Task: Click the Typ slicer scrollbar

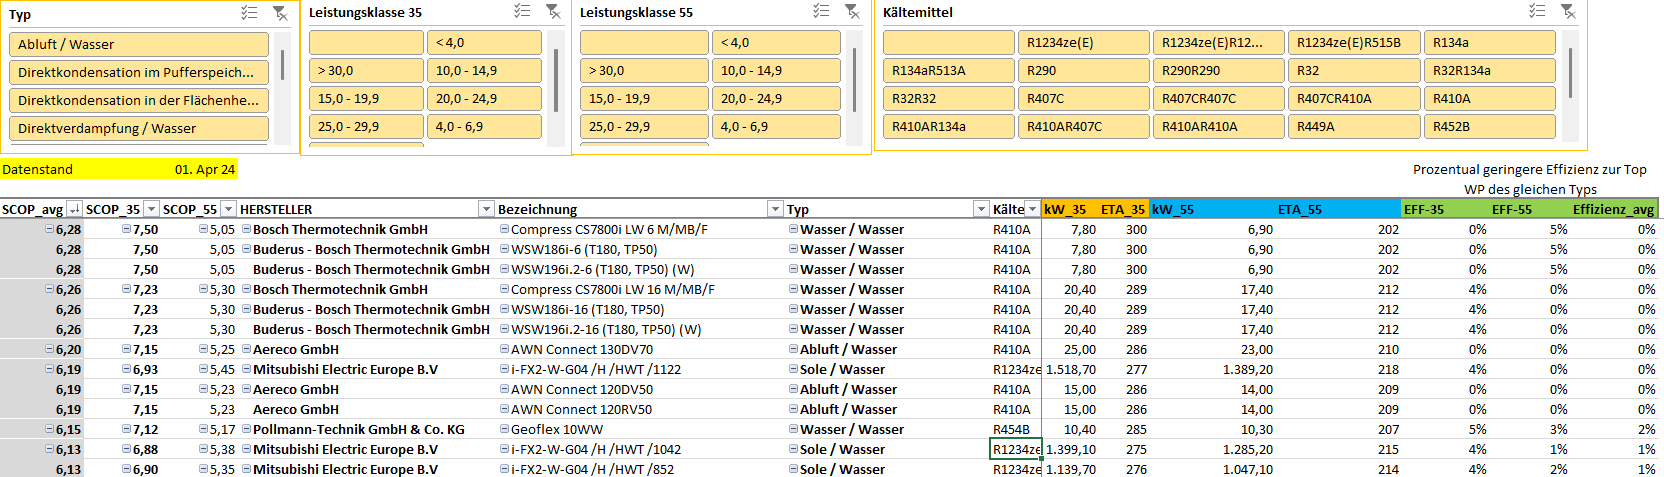Action: coord(282,65)
